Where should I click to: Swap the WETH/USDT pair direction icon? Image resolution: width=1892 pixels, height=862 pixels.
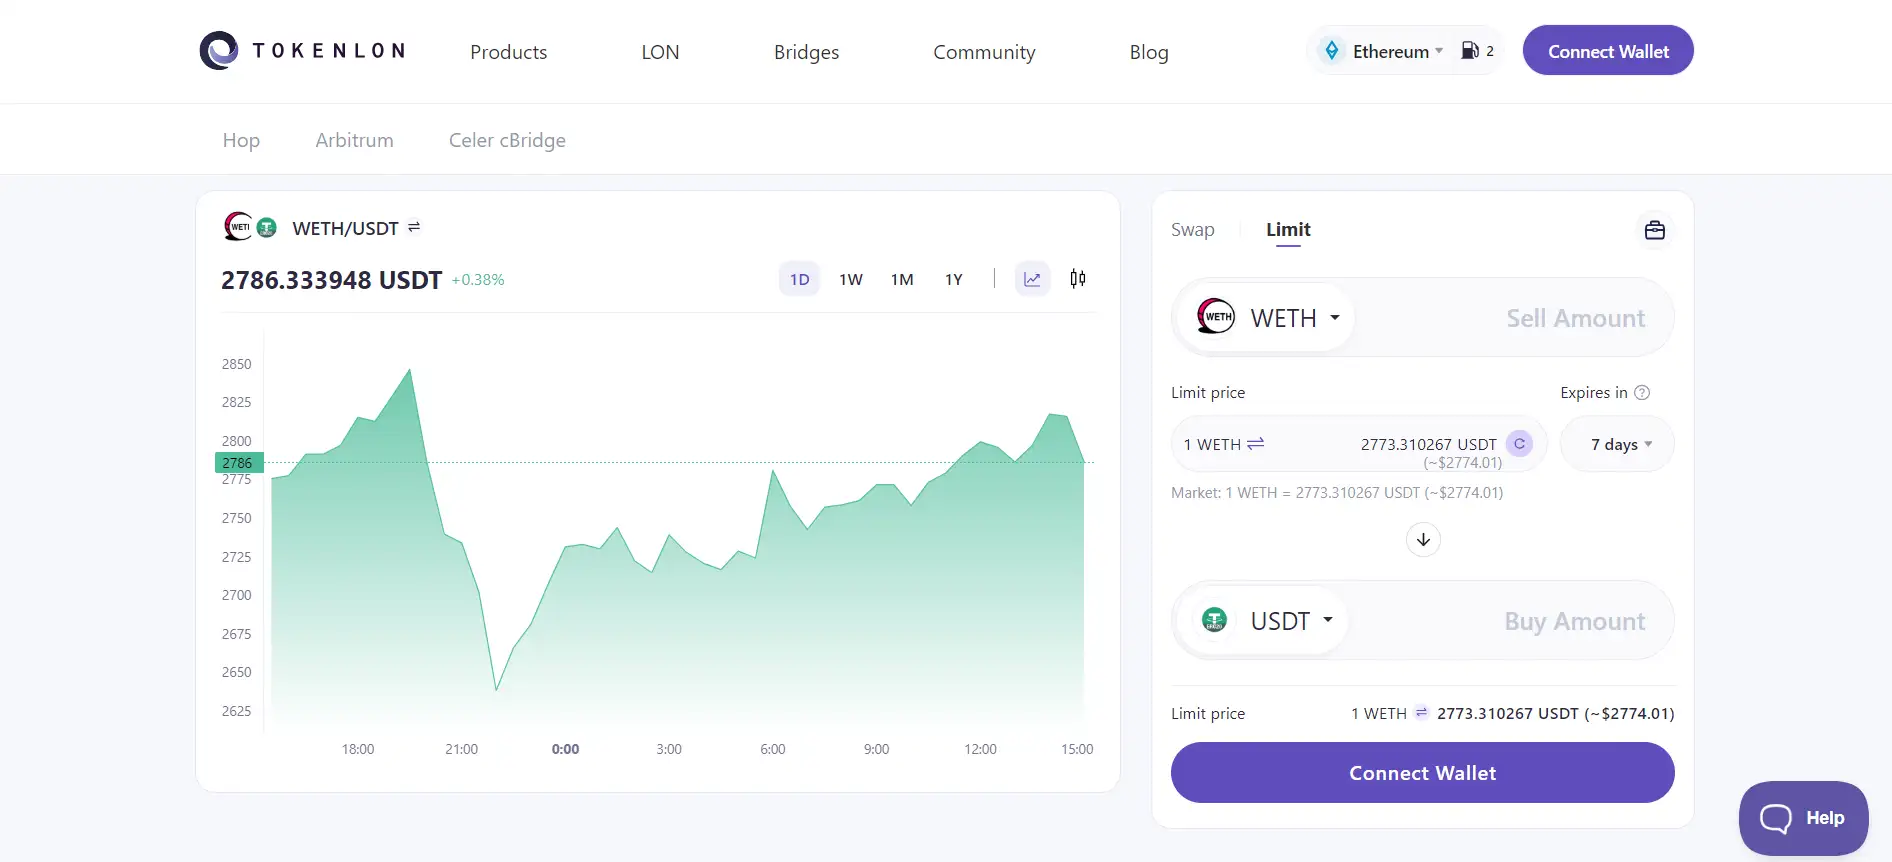tap(414, 228)
